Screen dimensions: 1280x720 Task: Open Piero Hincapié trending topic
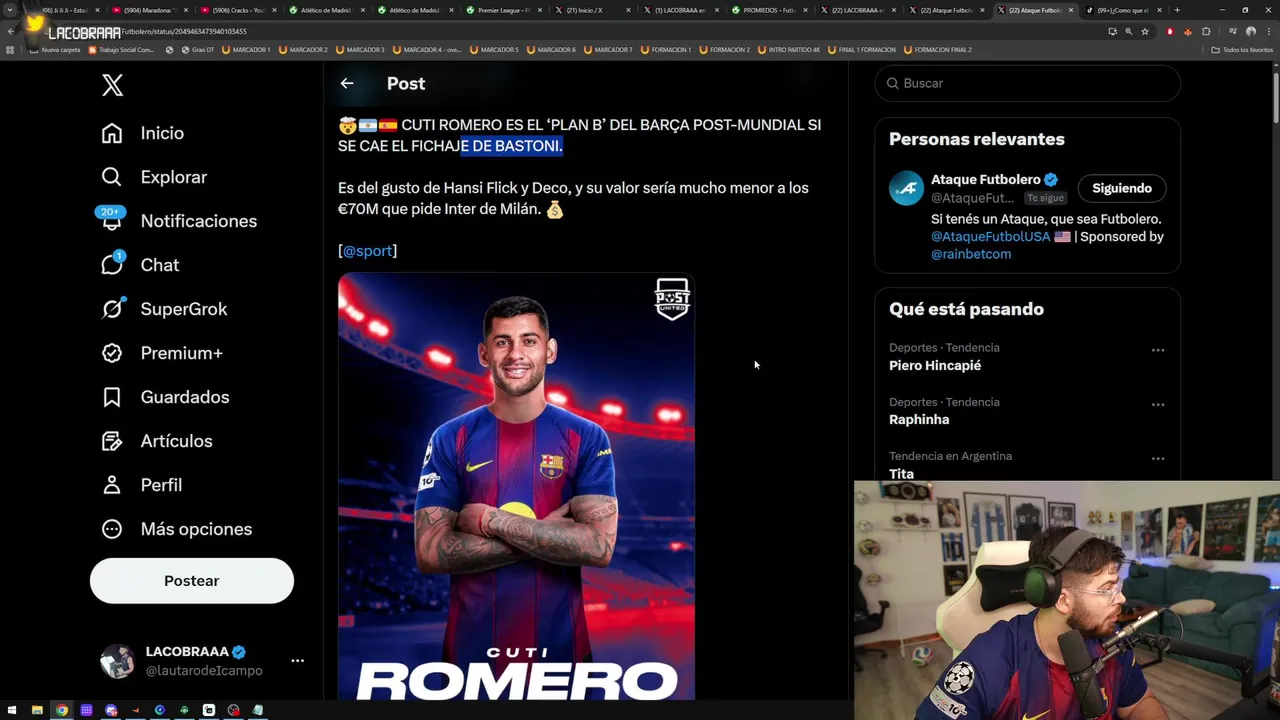point(935,366)
